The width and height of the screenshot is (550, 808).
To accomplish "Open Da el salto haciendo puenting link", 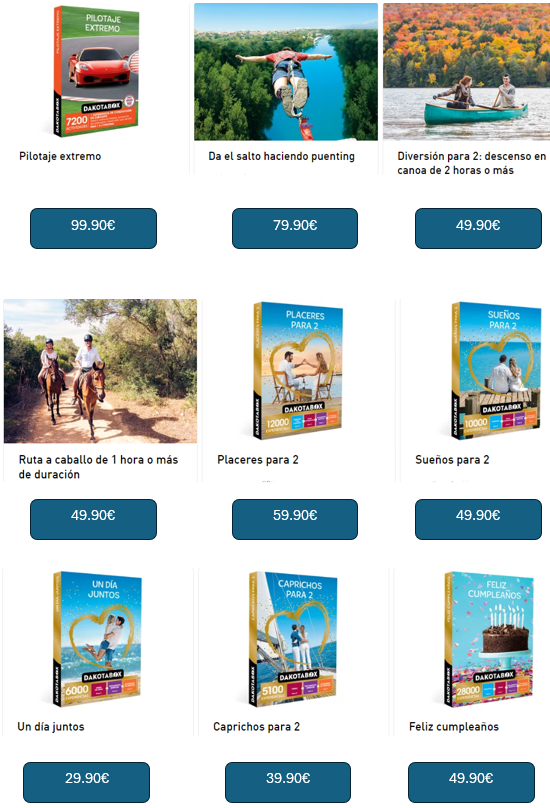I will coord(281,156).
